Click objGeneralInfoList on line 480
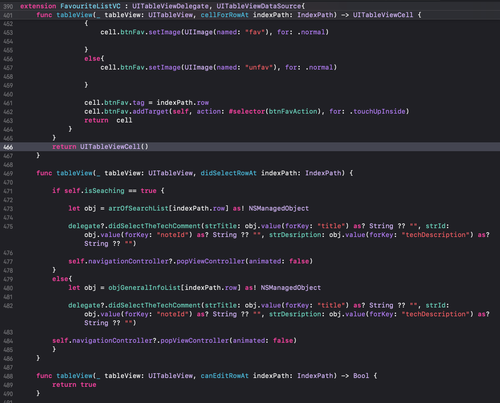This screenshot has height=403, width=500. click(144, 288)
